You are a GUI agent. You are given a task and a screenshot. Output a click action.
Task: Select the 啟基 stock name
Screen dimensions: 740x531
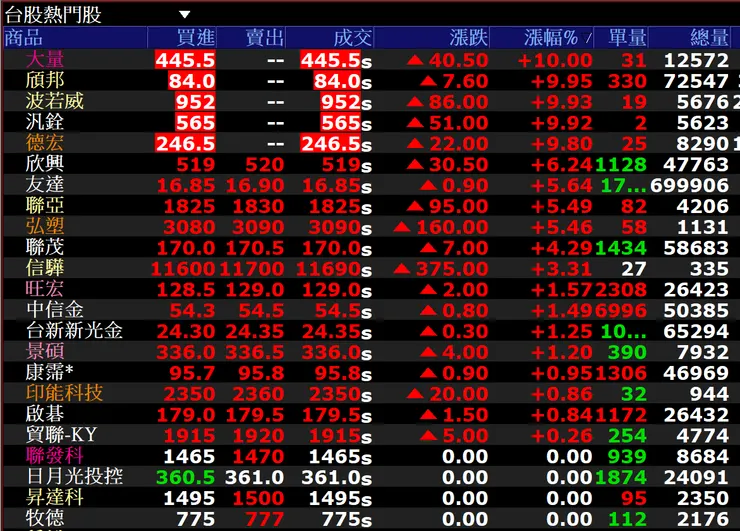45,414
